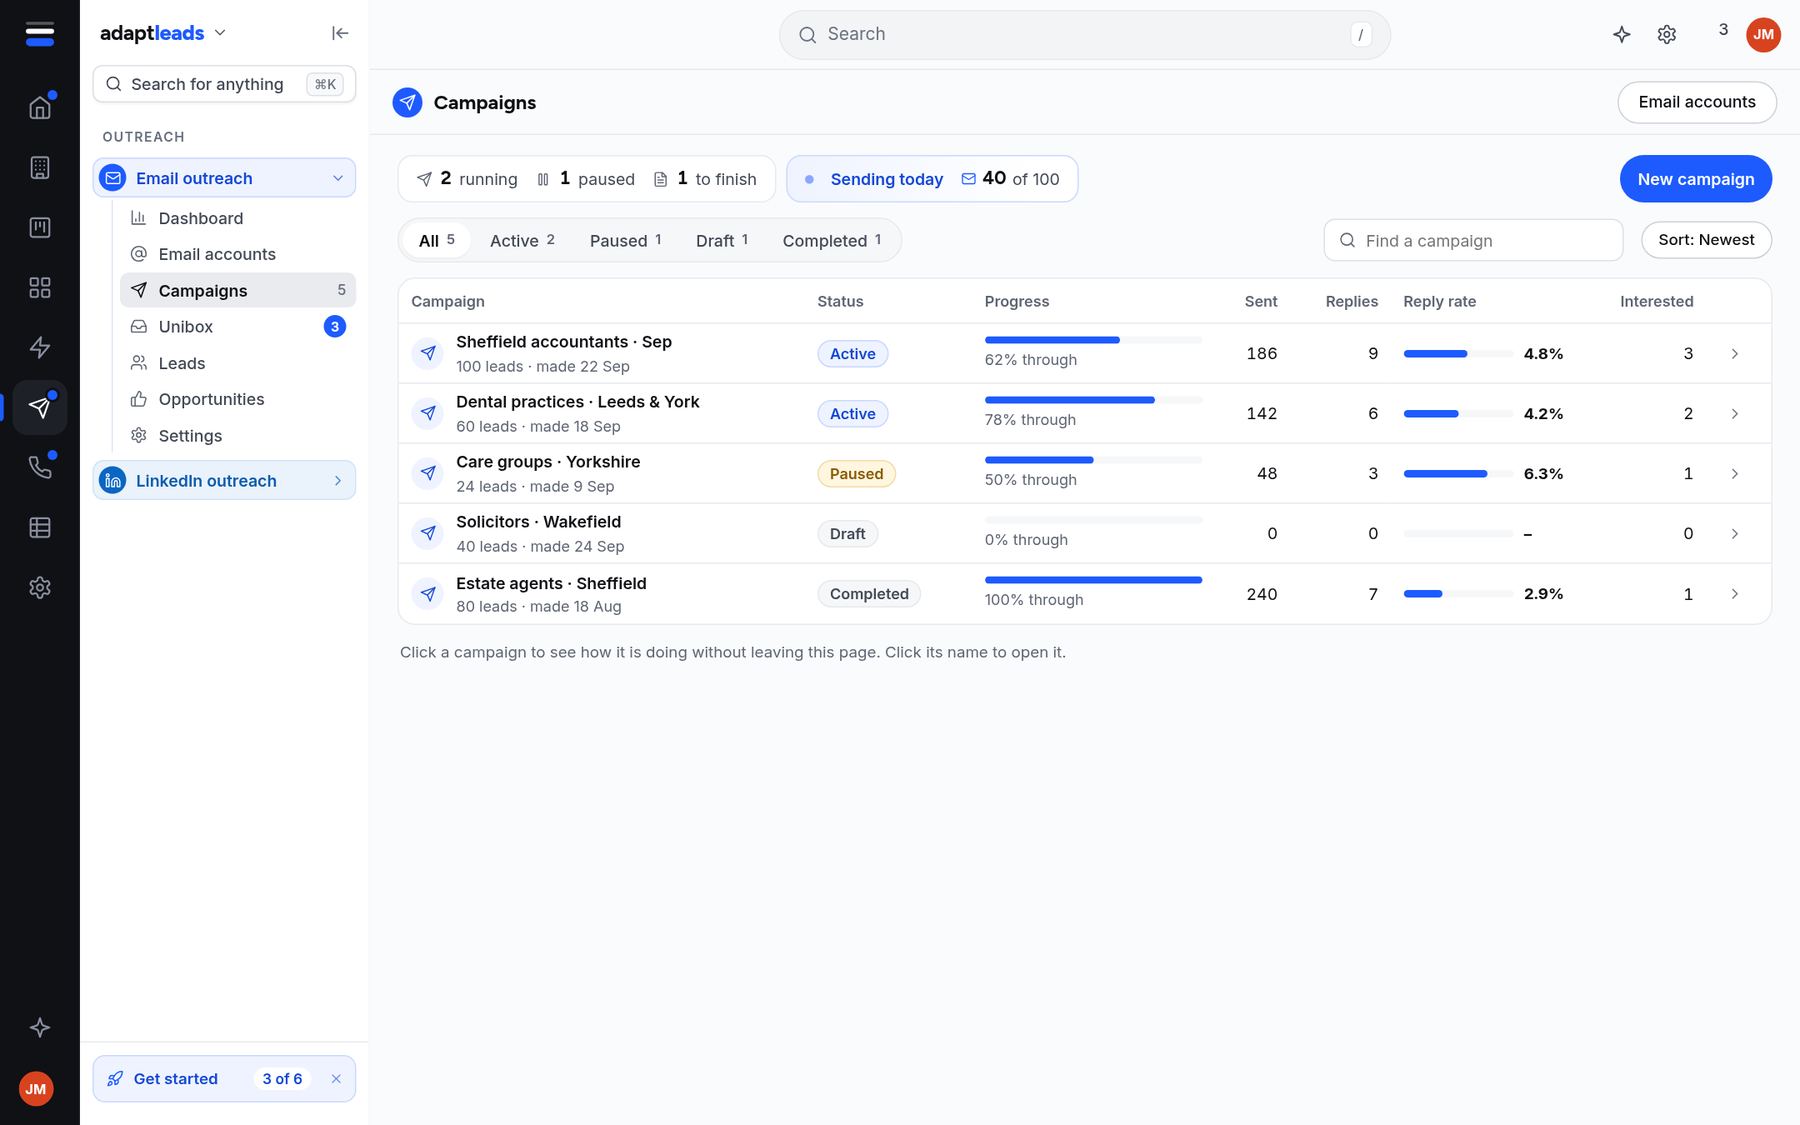This screenshot has height=1125, width=1800.
Task: Open the hamburger menu logo icon
Action: point(40,33)
